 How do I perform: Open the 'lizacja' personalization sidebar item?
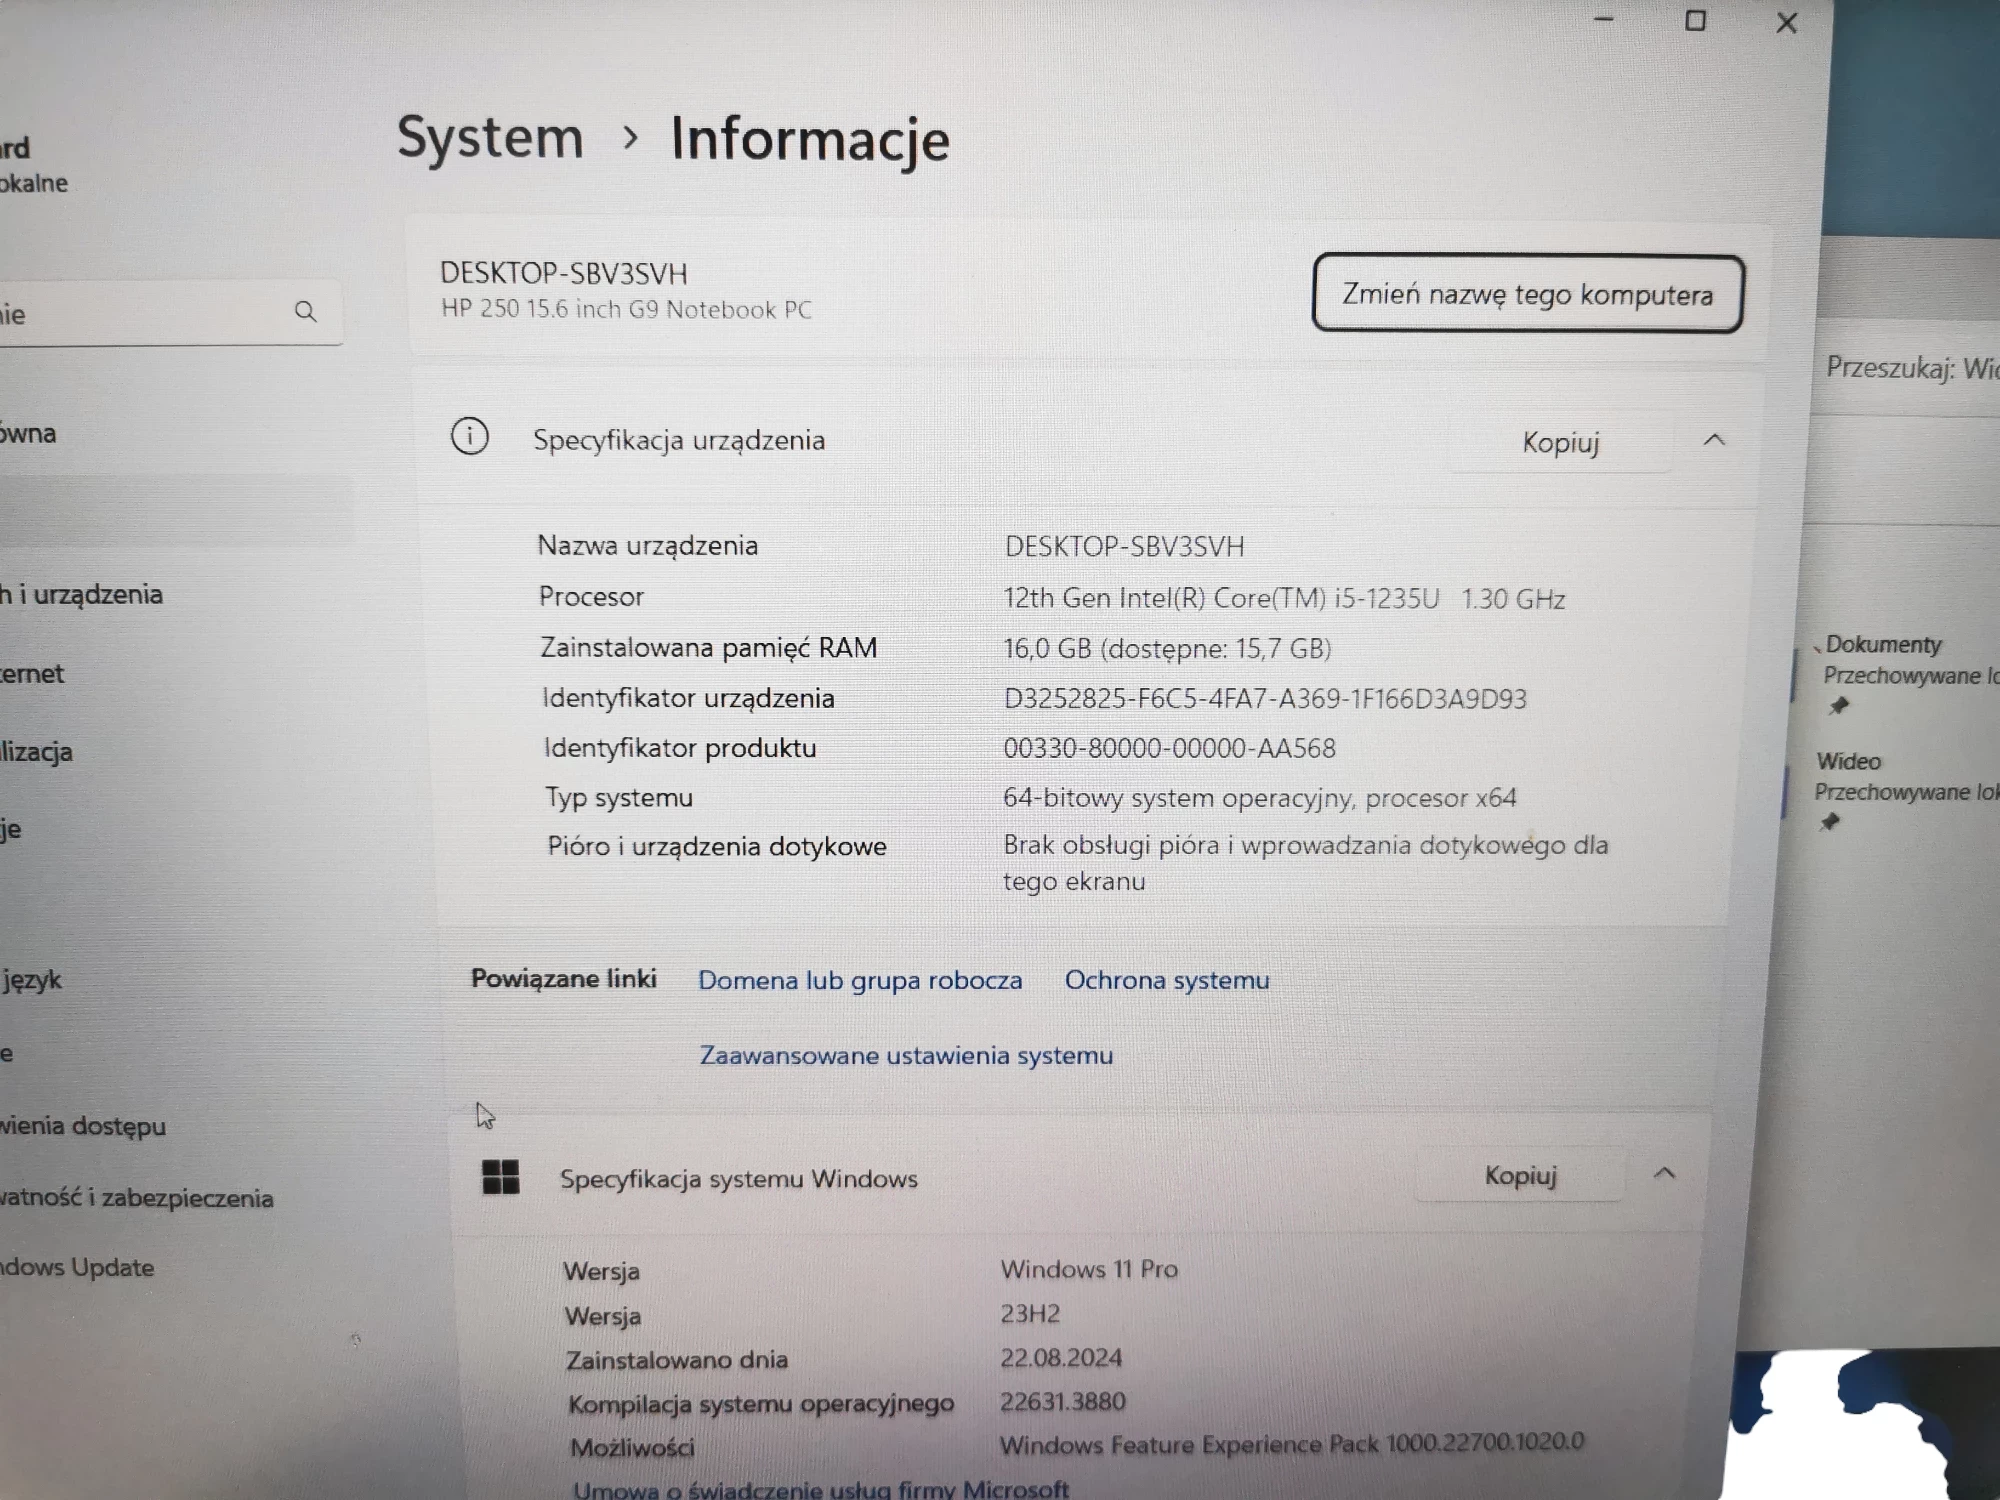[x=36, y=752]
